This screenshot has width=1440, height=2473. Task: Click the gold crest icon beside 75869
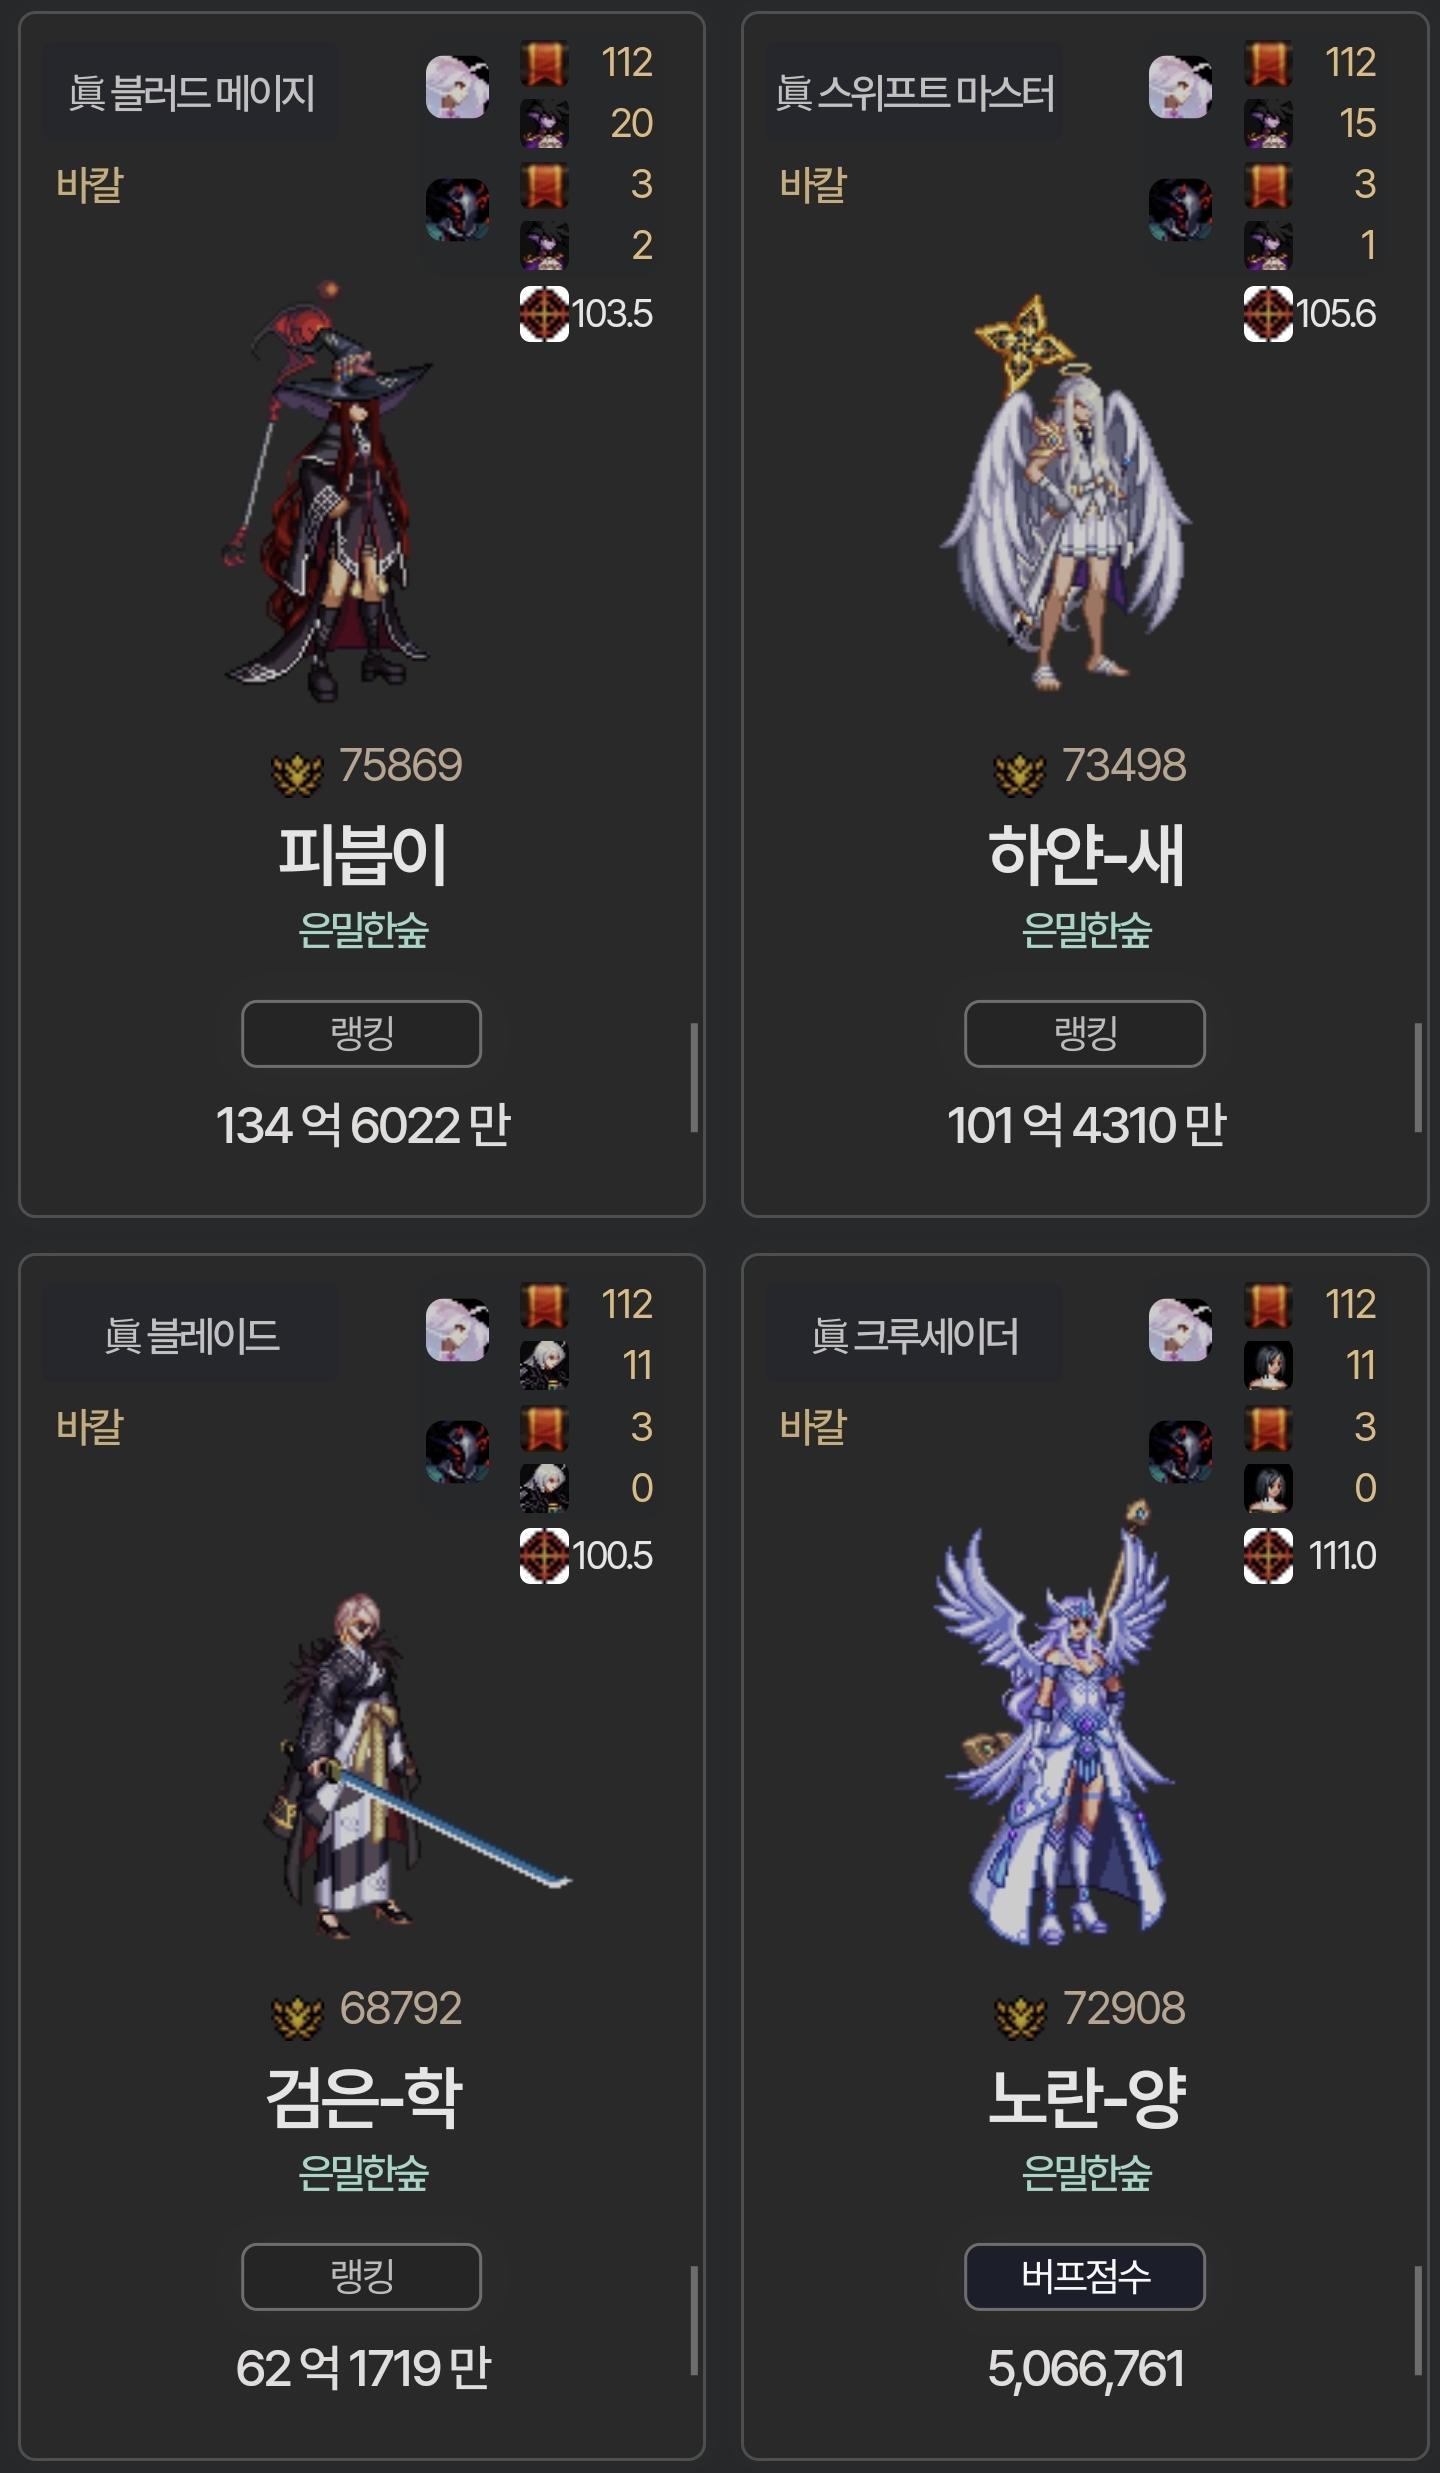click(298, 772)
